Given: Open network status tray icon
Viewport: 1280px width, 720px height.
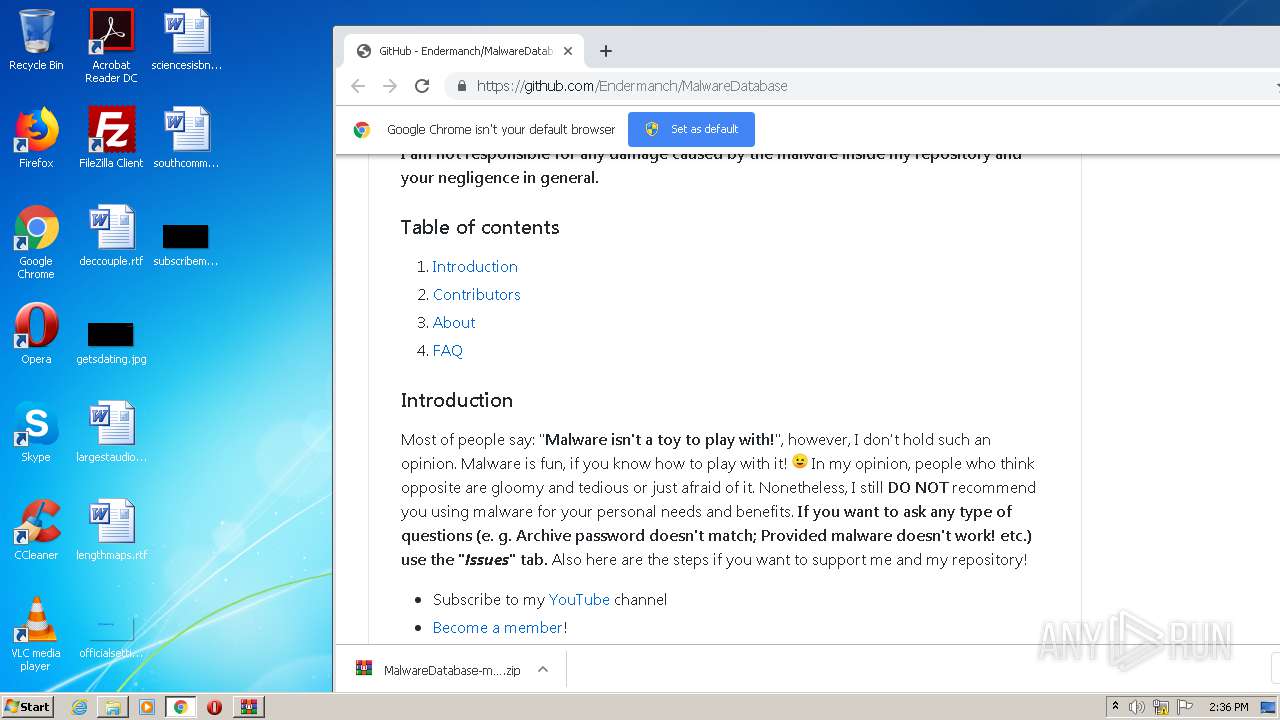Looking at the screenshot, I should coord(1161,707).
